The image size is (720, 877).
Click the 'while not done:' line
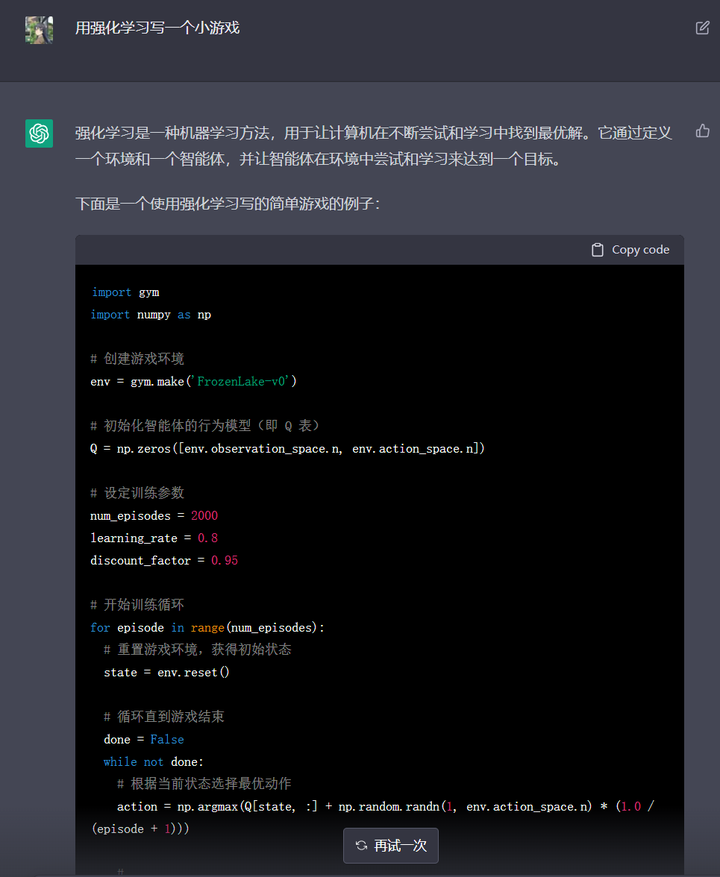click(153, 762)
